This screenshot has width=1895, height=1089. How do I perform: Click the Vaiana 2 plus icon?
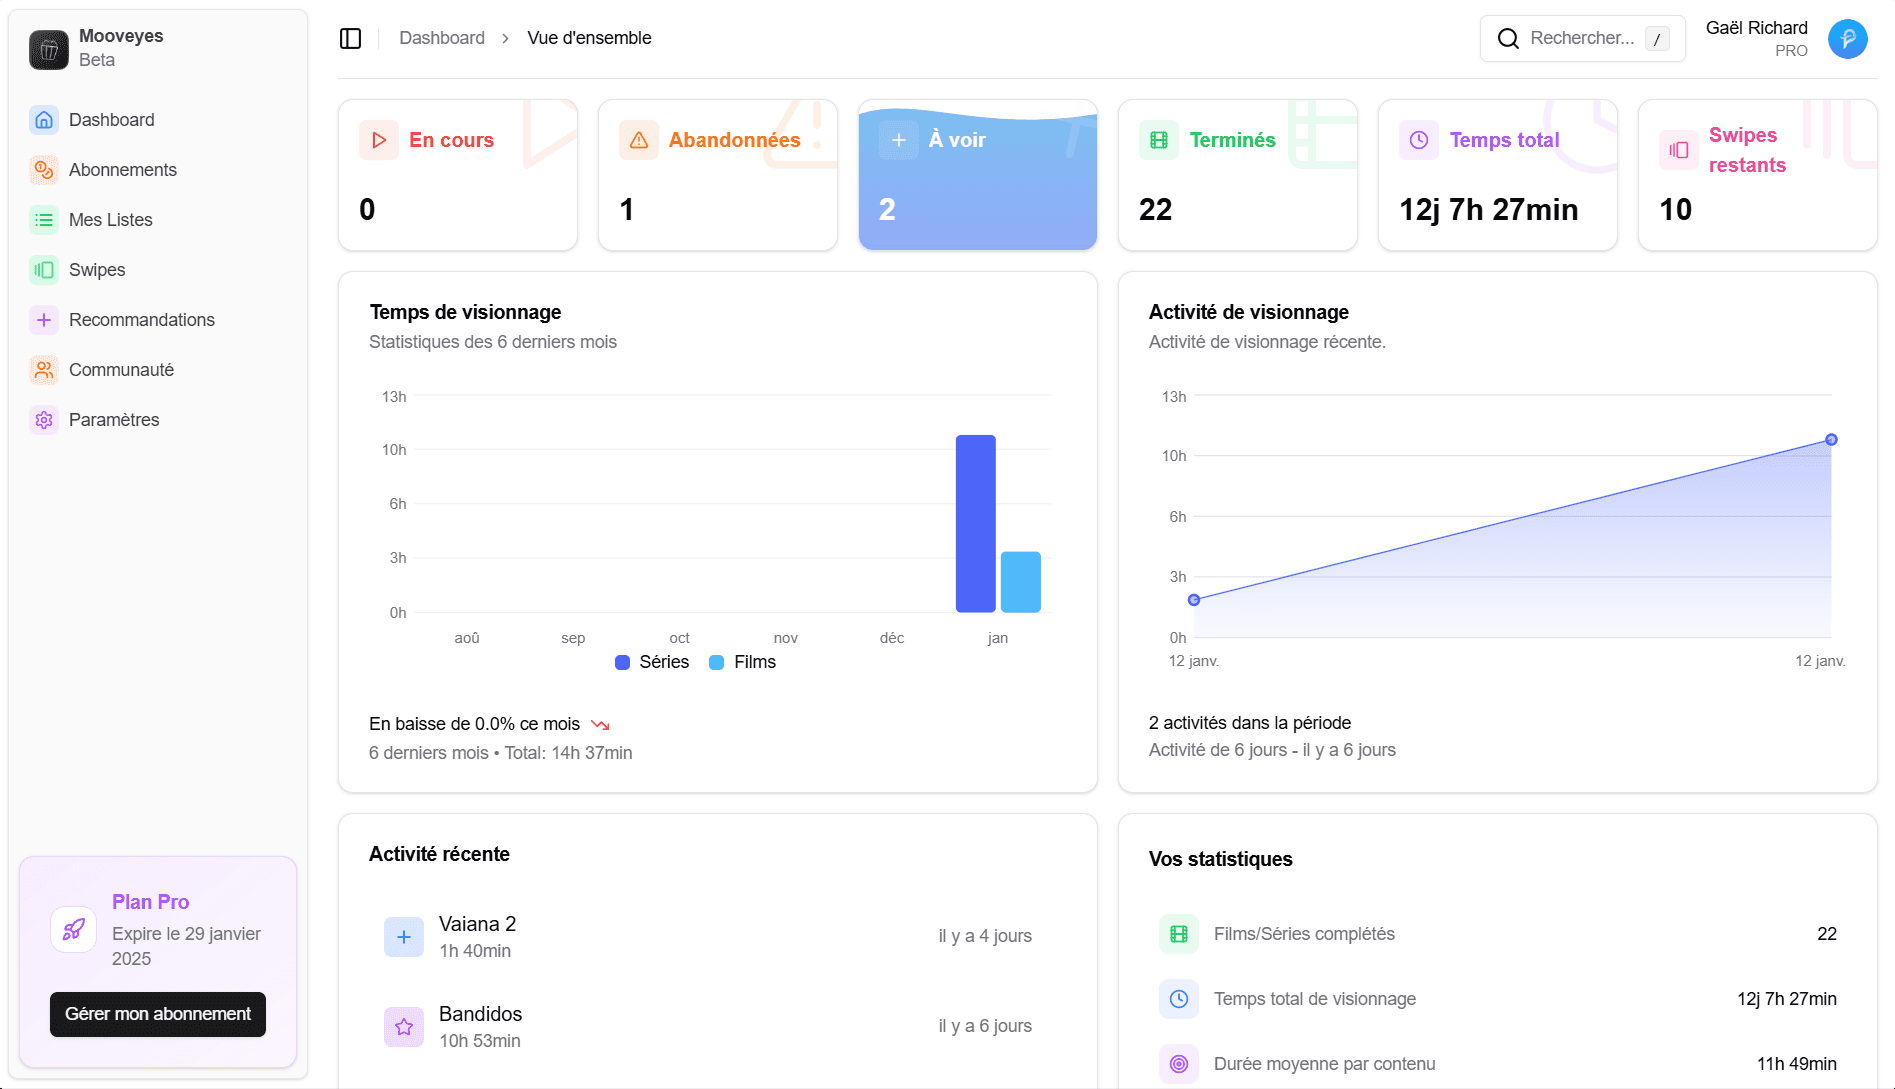click(x=404, y=937)
